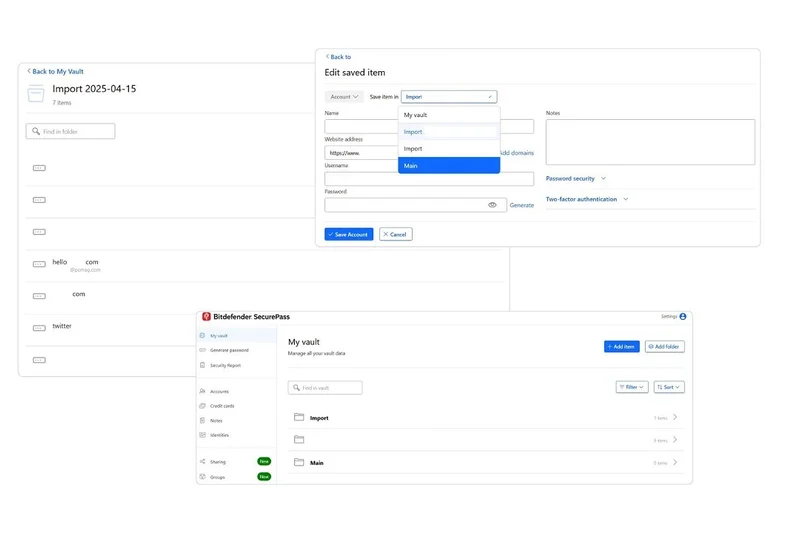Click the Back to My Vault link
This screenshot has width=800, height=533.
[55, 71]
